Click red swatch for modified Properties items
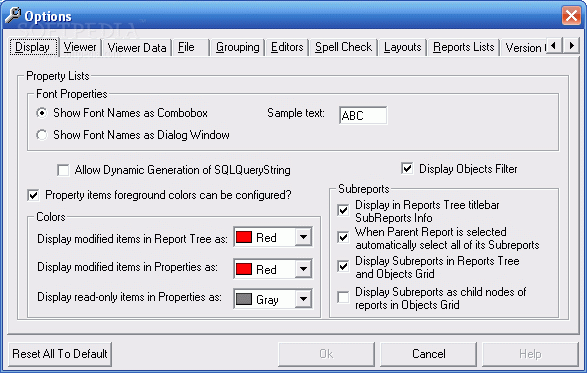The height and width of the screenshot is (373, 587). [x=244, y=269]
